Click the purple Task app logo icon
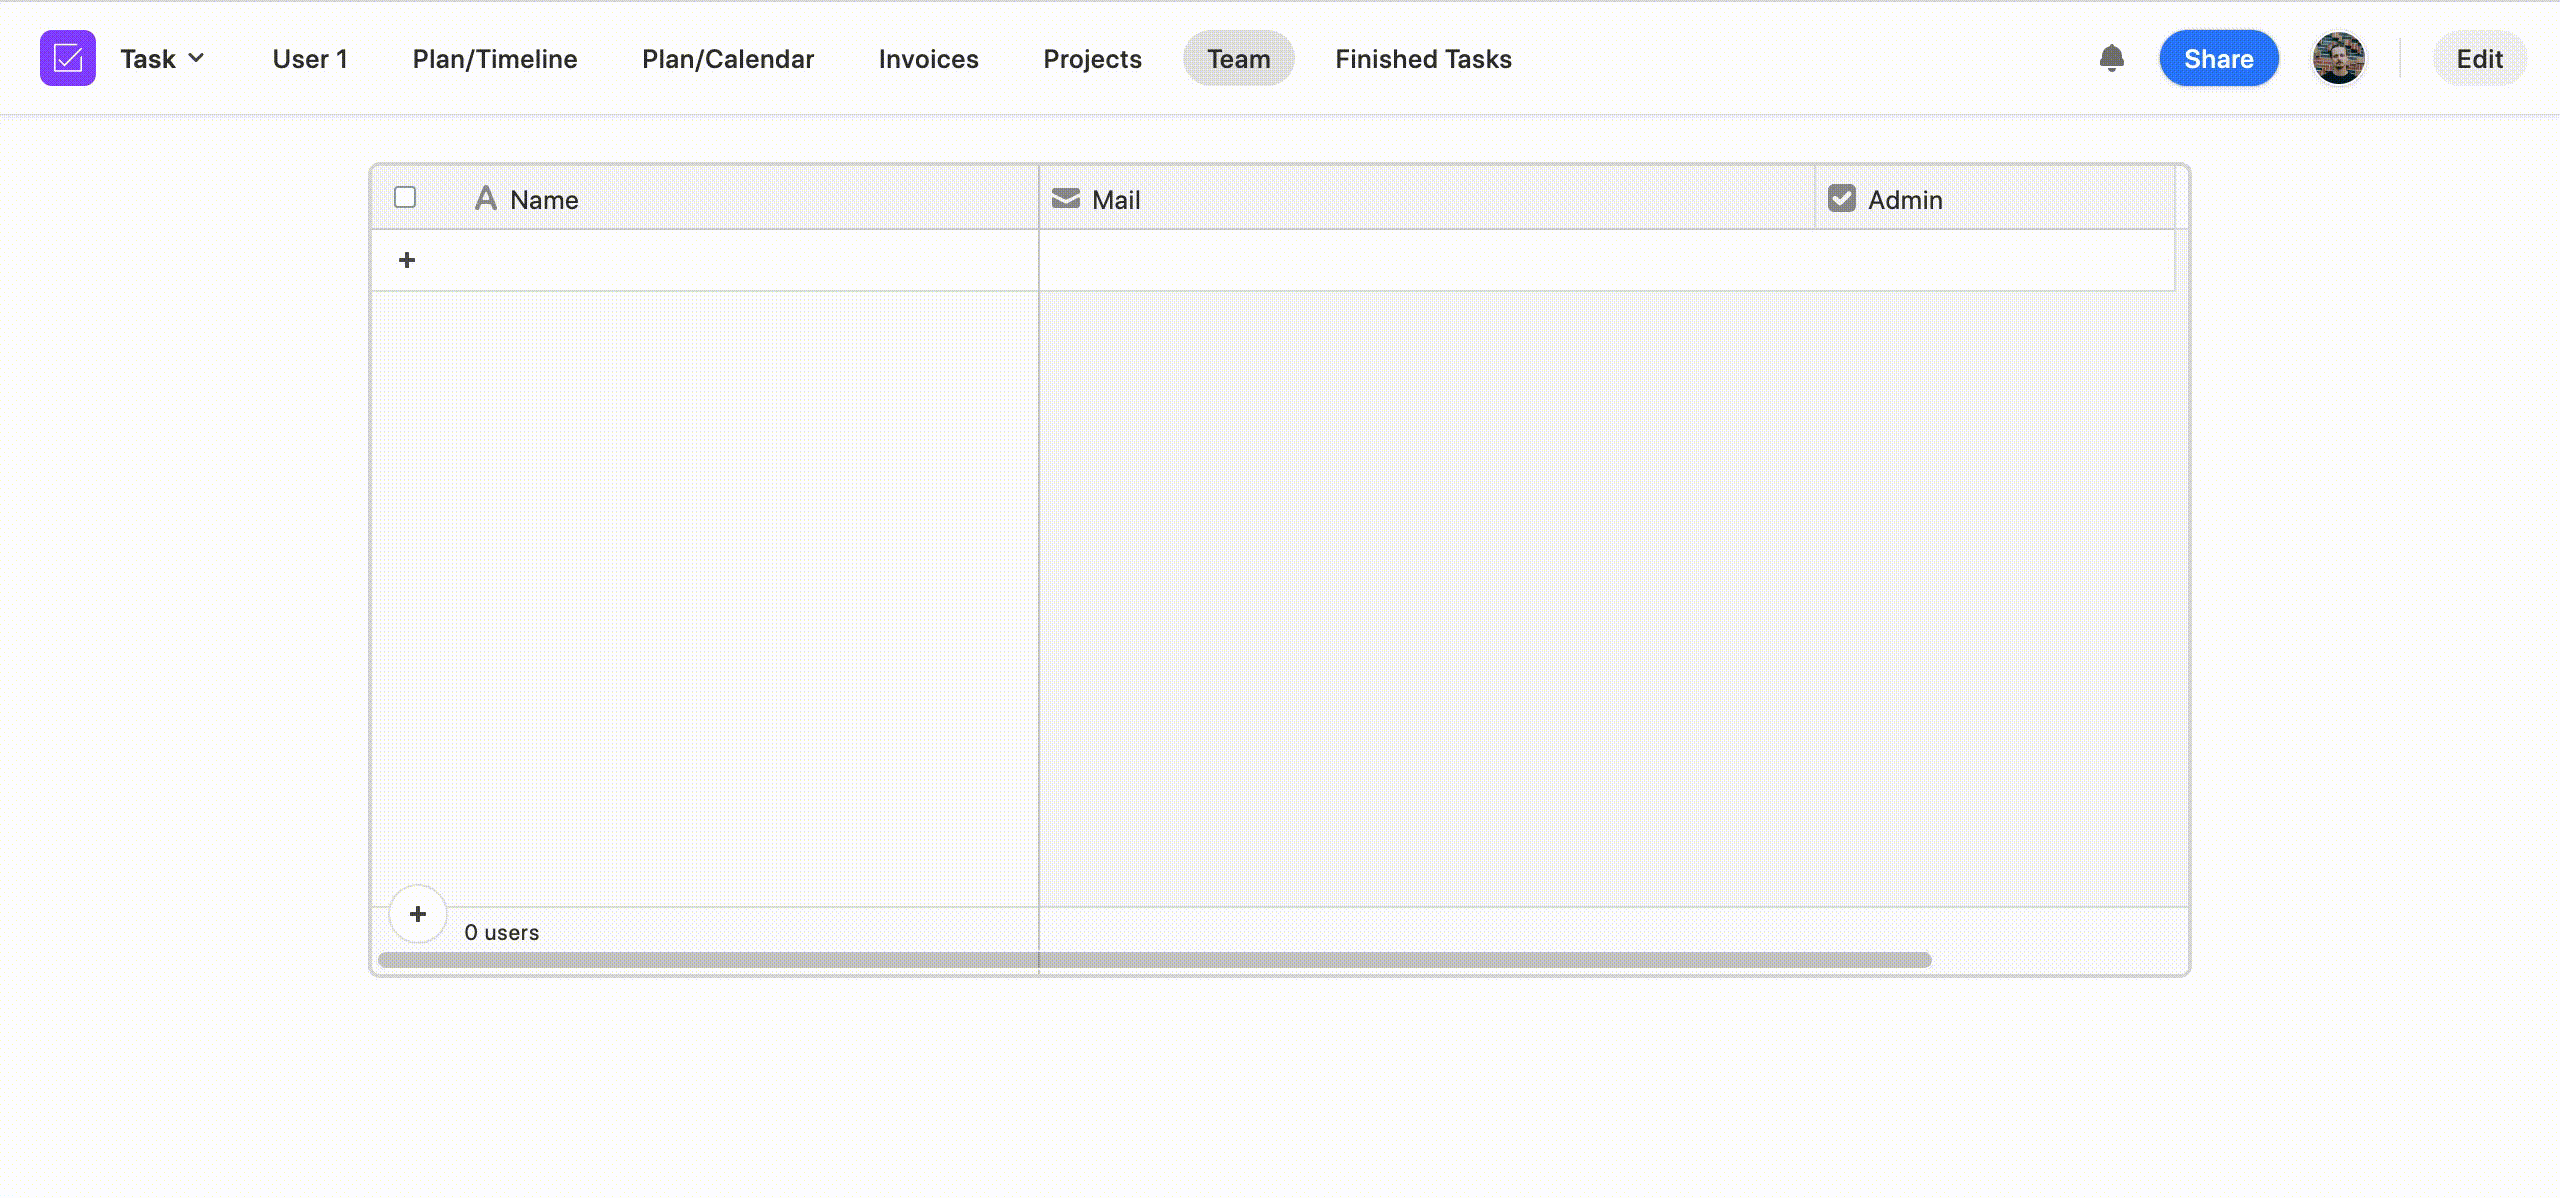Image resolution: width=2560 pixels, height=1198 pixels. click(x=68, y=58)
